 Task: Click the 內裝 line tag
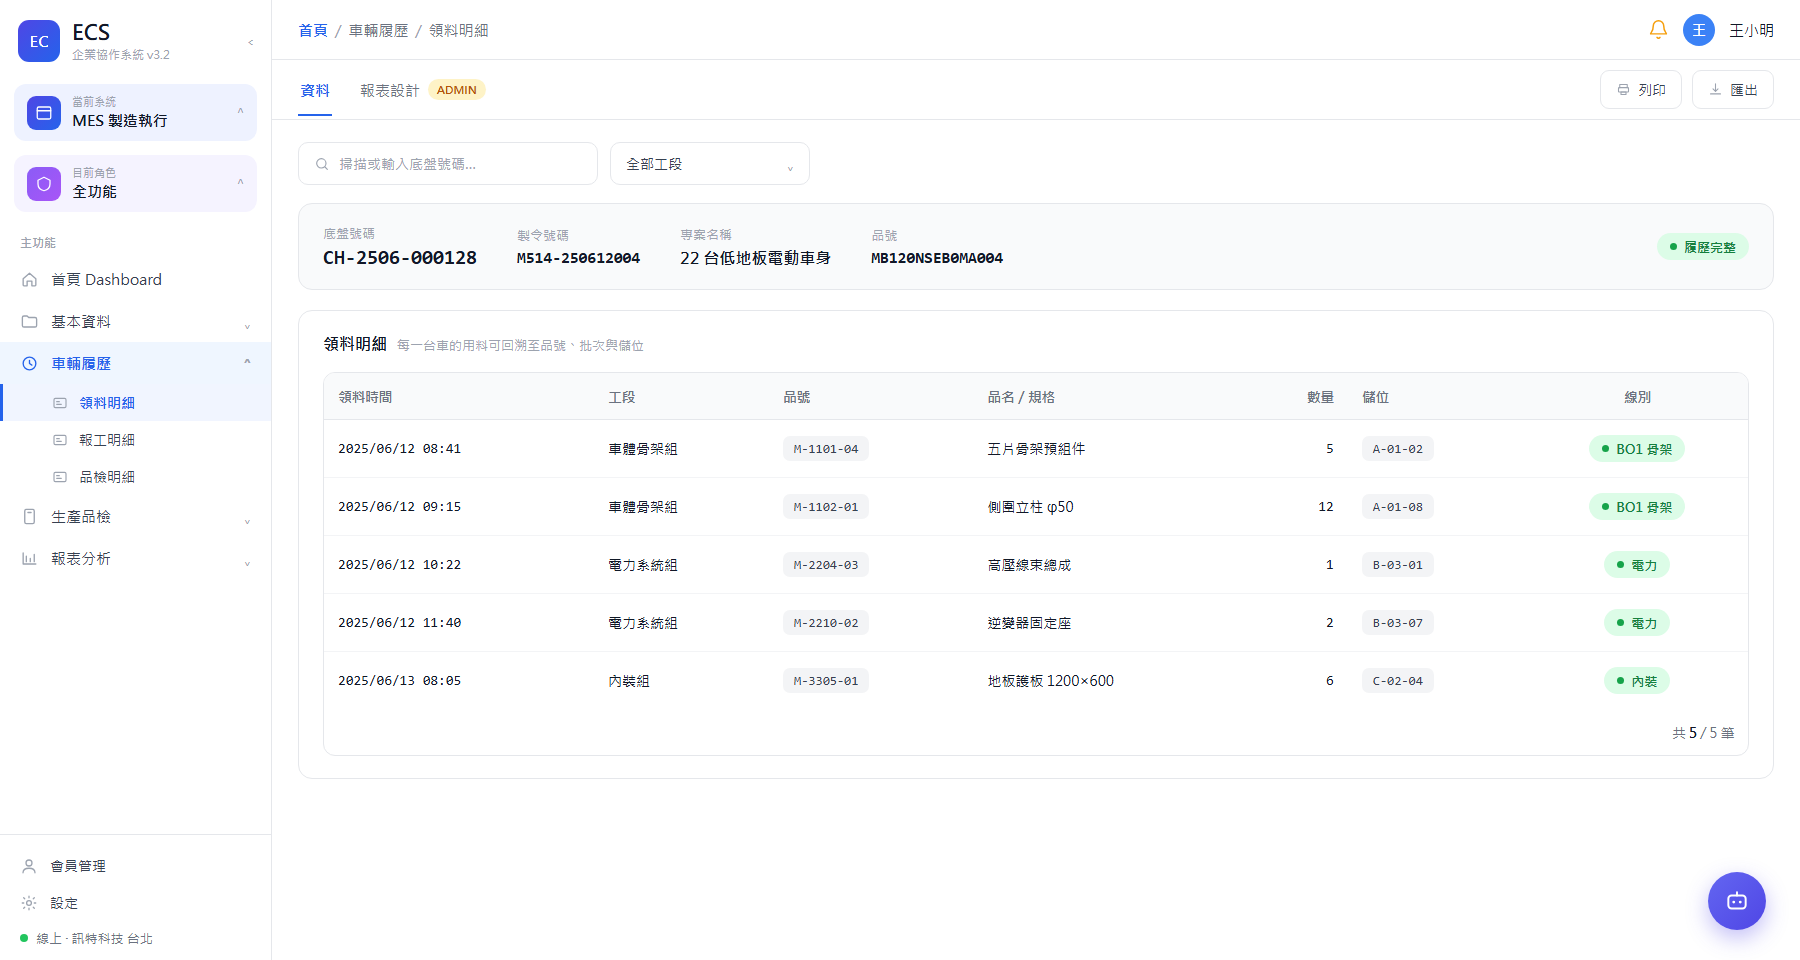click(x=1637, y=681)
